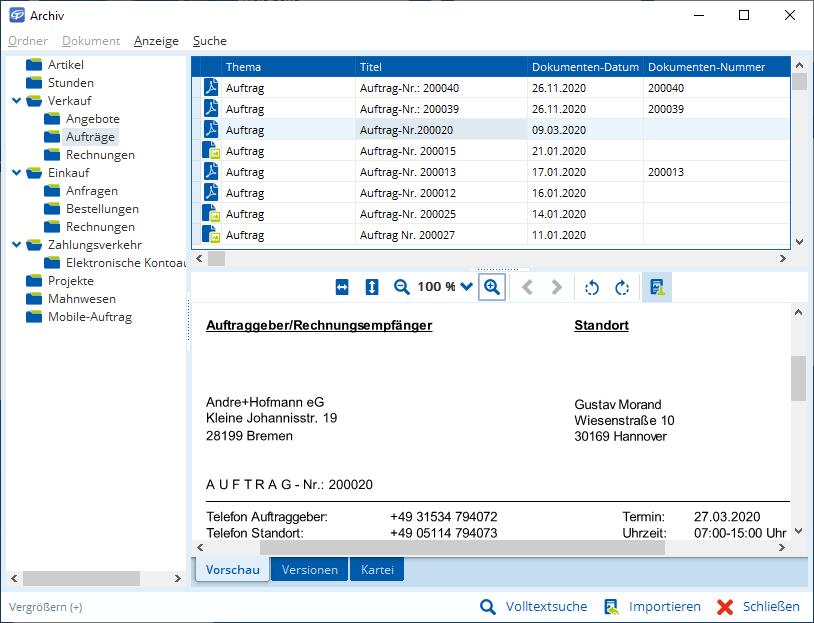Click the Importieren button
Image resolution: width=814 pixels, height=623 pixels.
pyautogui.click(x=652, y=606)
